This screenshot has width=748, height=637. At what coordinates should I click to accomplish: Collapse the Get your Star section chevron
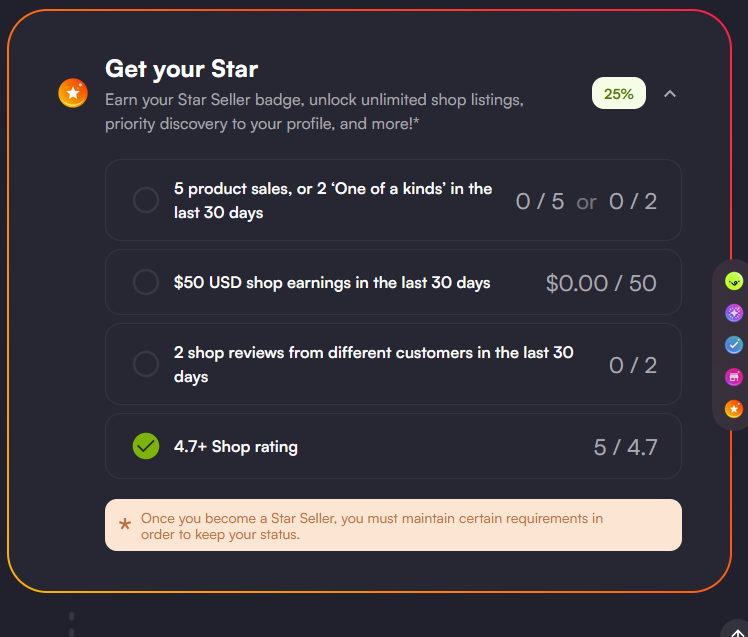pos(670,94)
